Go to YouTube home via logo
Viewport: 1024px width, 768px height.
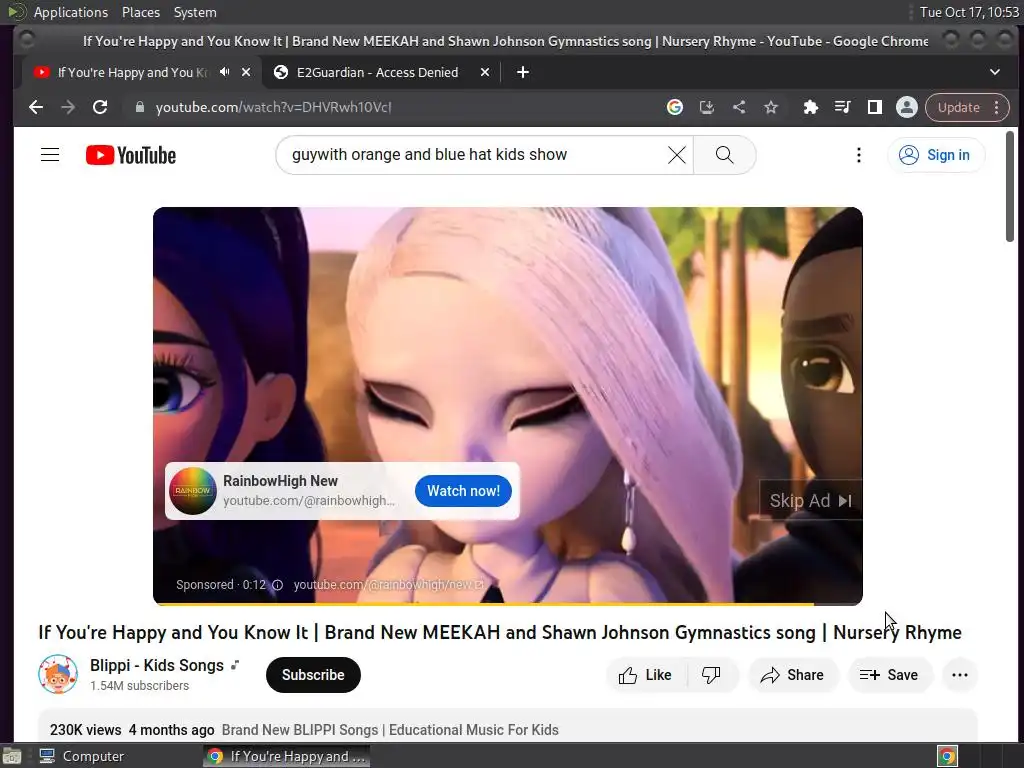[x=131, y=155]
